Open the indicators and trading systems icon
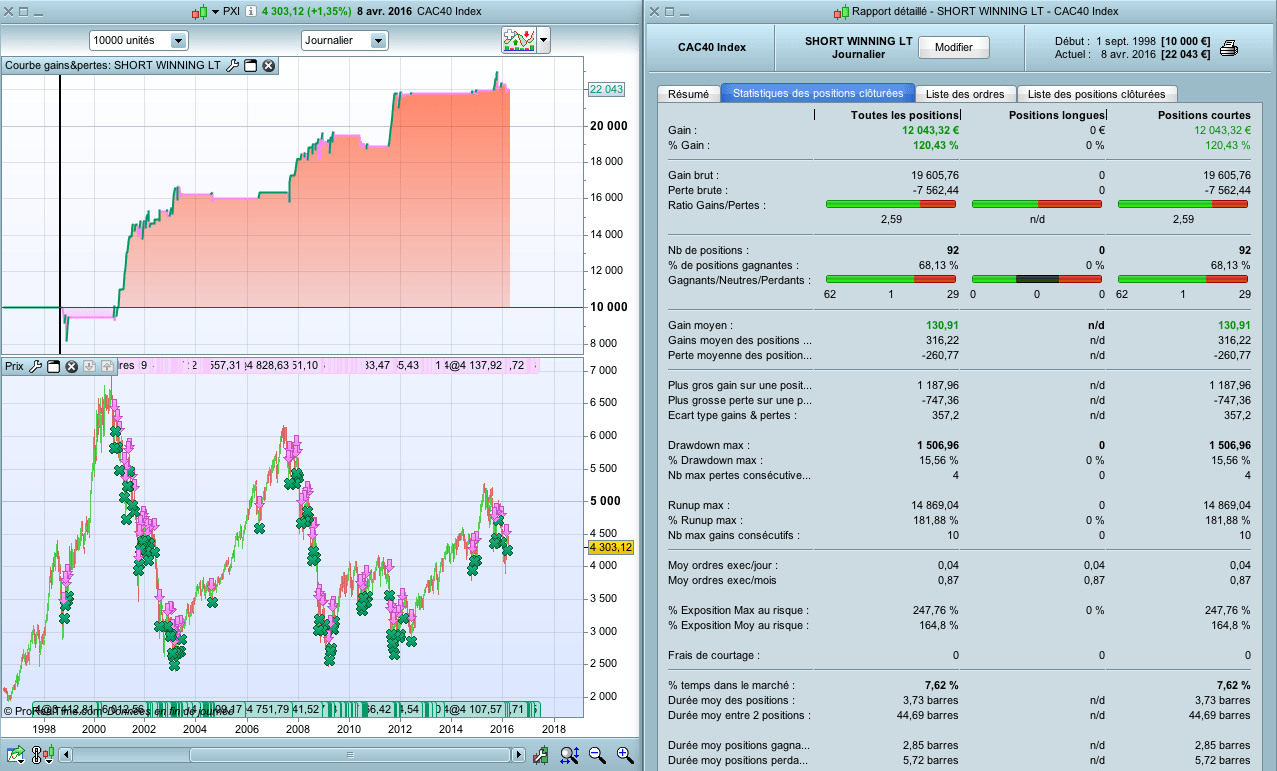The image size is (1277, 771). 518,40
